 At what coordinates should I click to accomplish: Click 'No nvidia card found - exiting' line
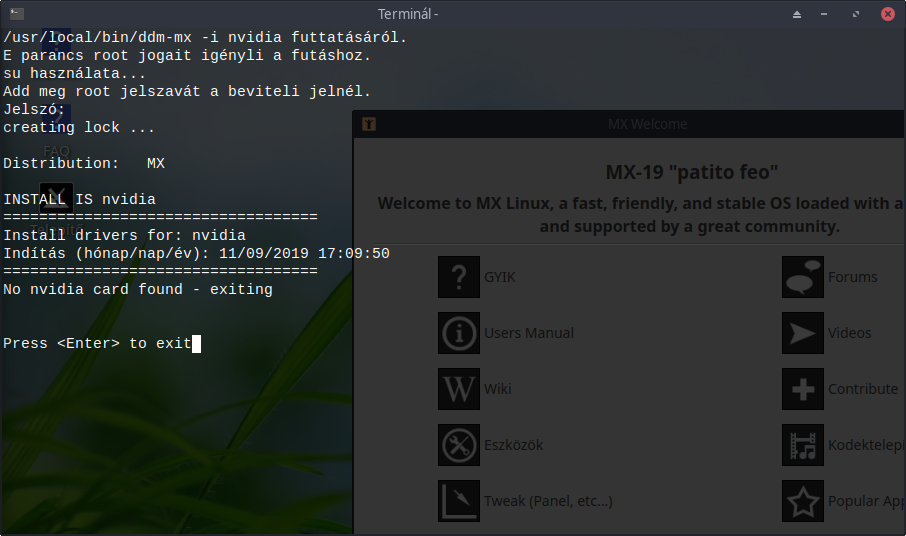point(138,289)
